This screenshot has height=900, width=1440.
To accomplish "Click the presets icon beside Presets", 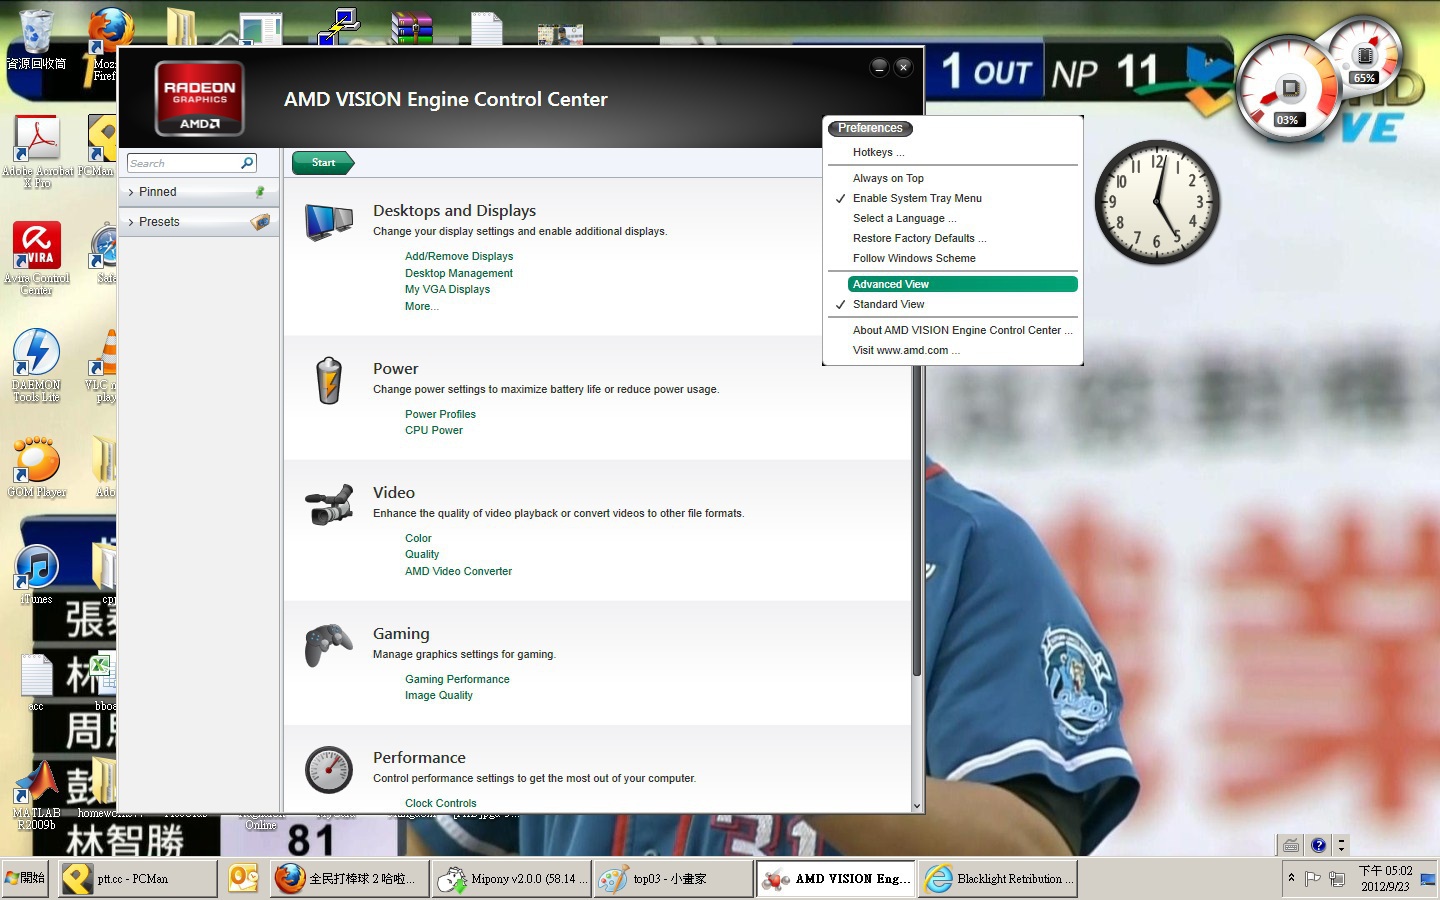I will (x=260, y=221).
